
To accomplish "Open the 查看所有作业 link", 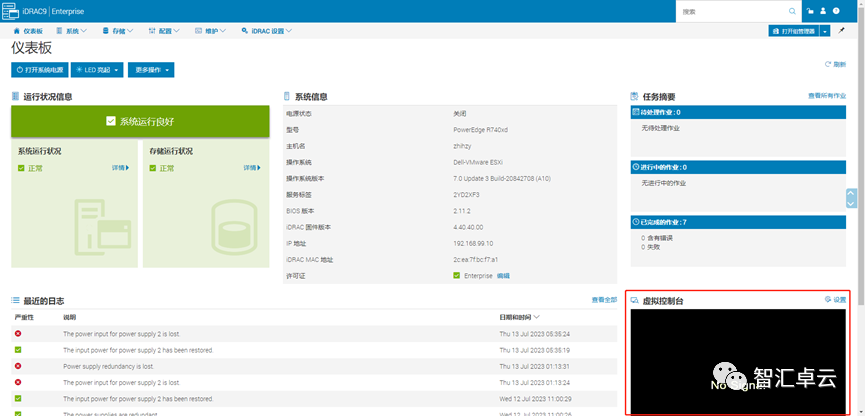I will pos(827,96).
